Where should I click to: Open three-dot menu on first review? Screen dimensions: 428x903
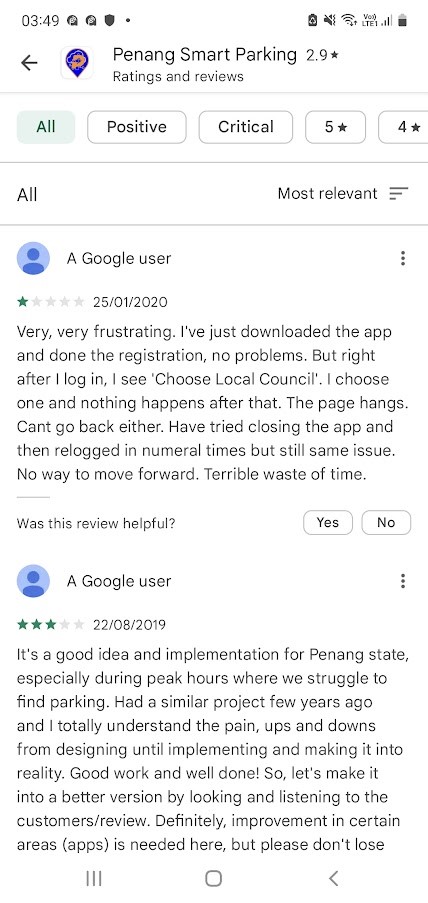(403, 258)
